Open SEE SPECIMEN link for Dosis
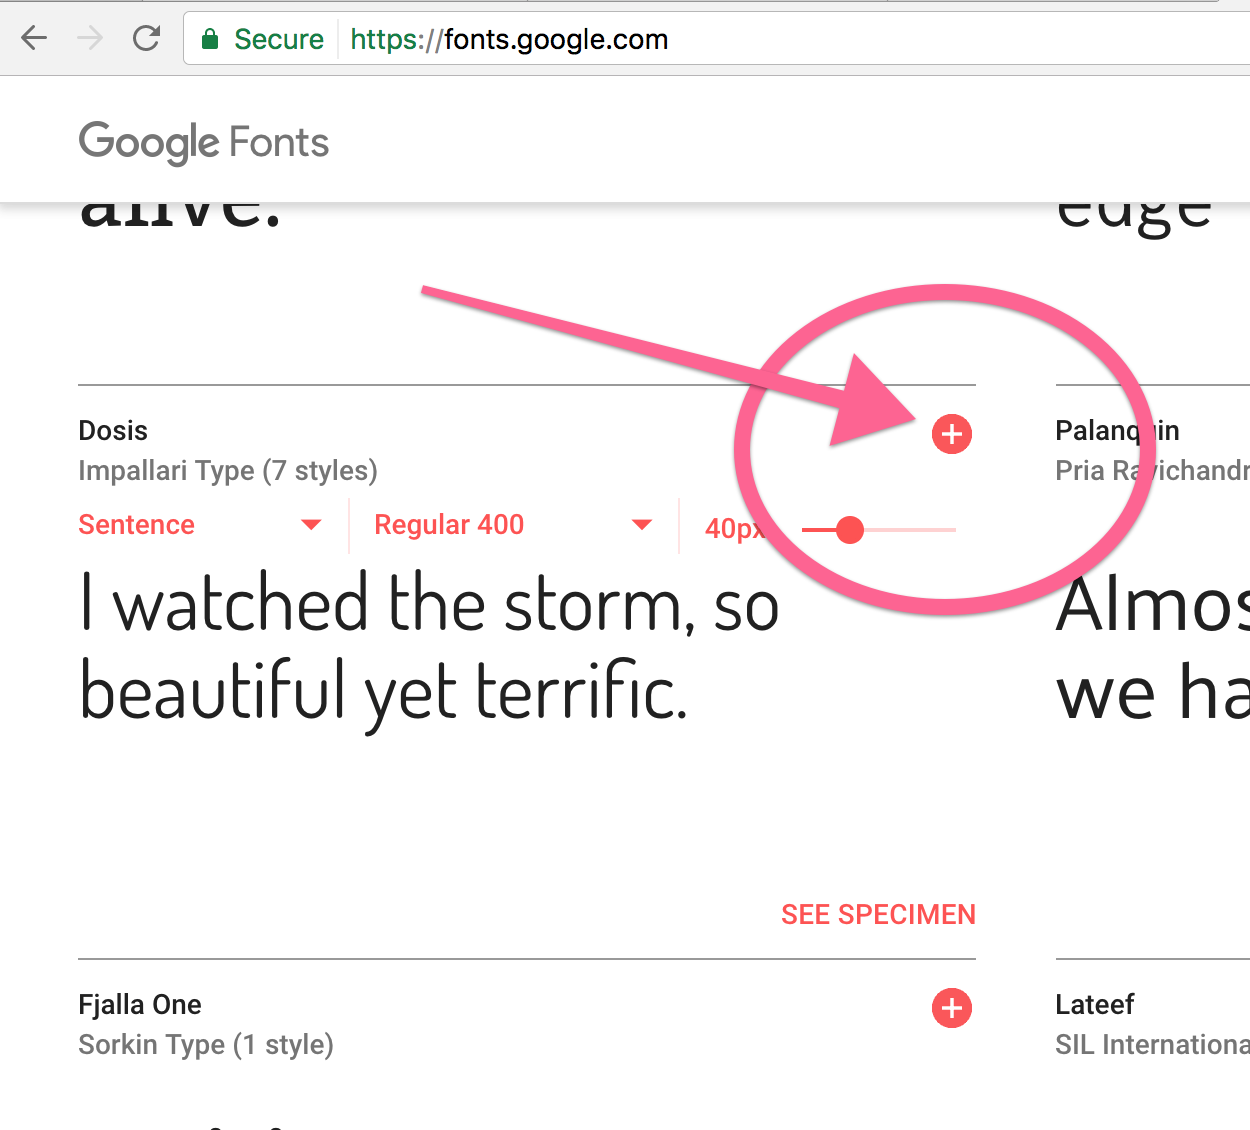This screenshot has width=1250, height=1130. (x=878, y=914)
